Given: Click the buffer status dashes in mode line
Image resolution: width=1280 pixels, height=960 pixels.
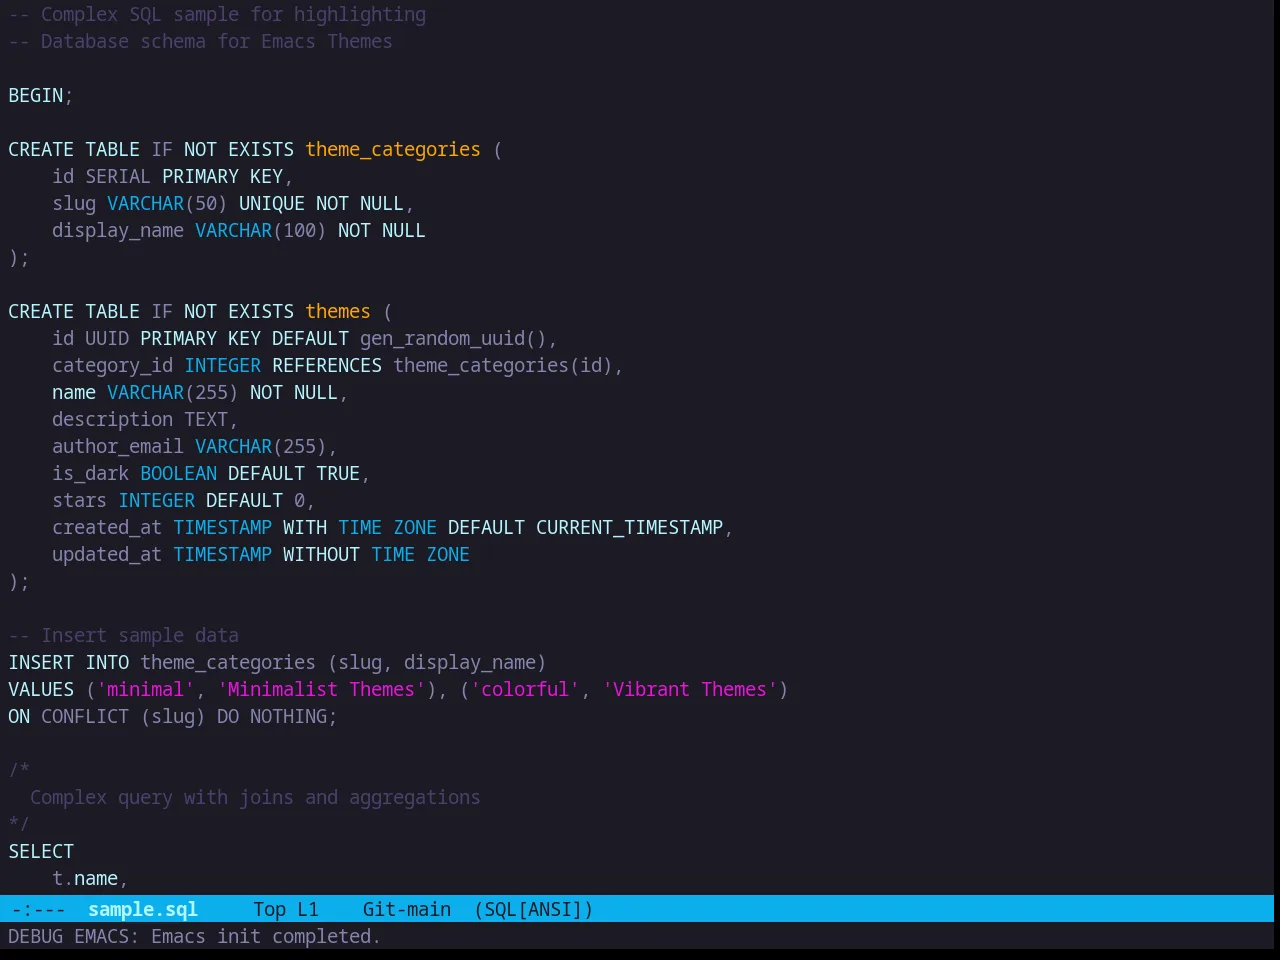Looking at the screenshot, I should (x=38, y=909).
